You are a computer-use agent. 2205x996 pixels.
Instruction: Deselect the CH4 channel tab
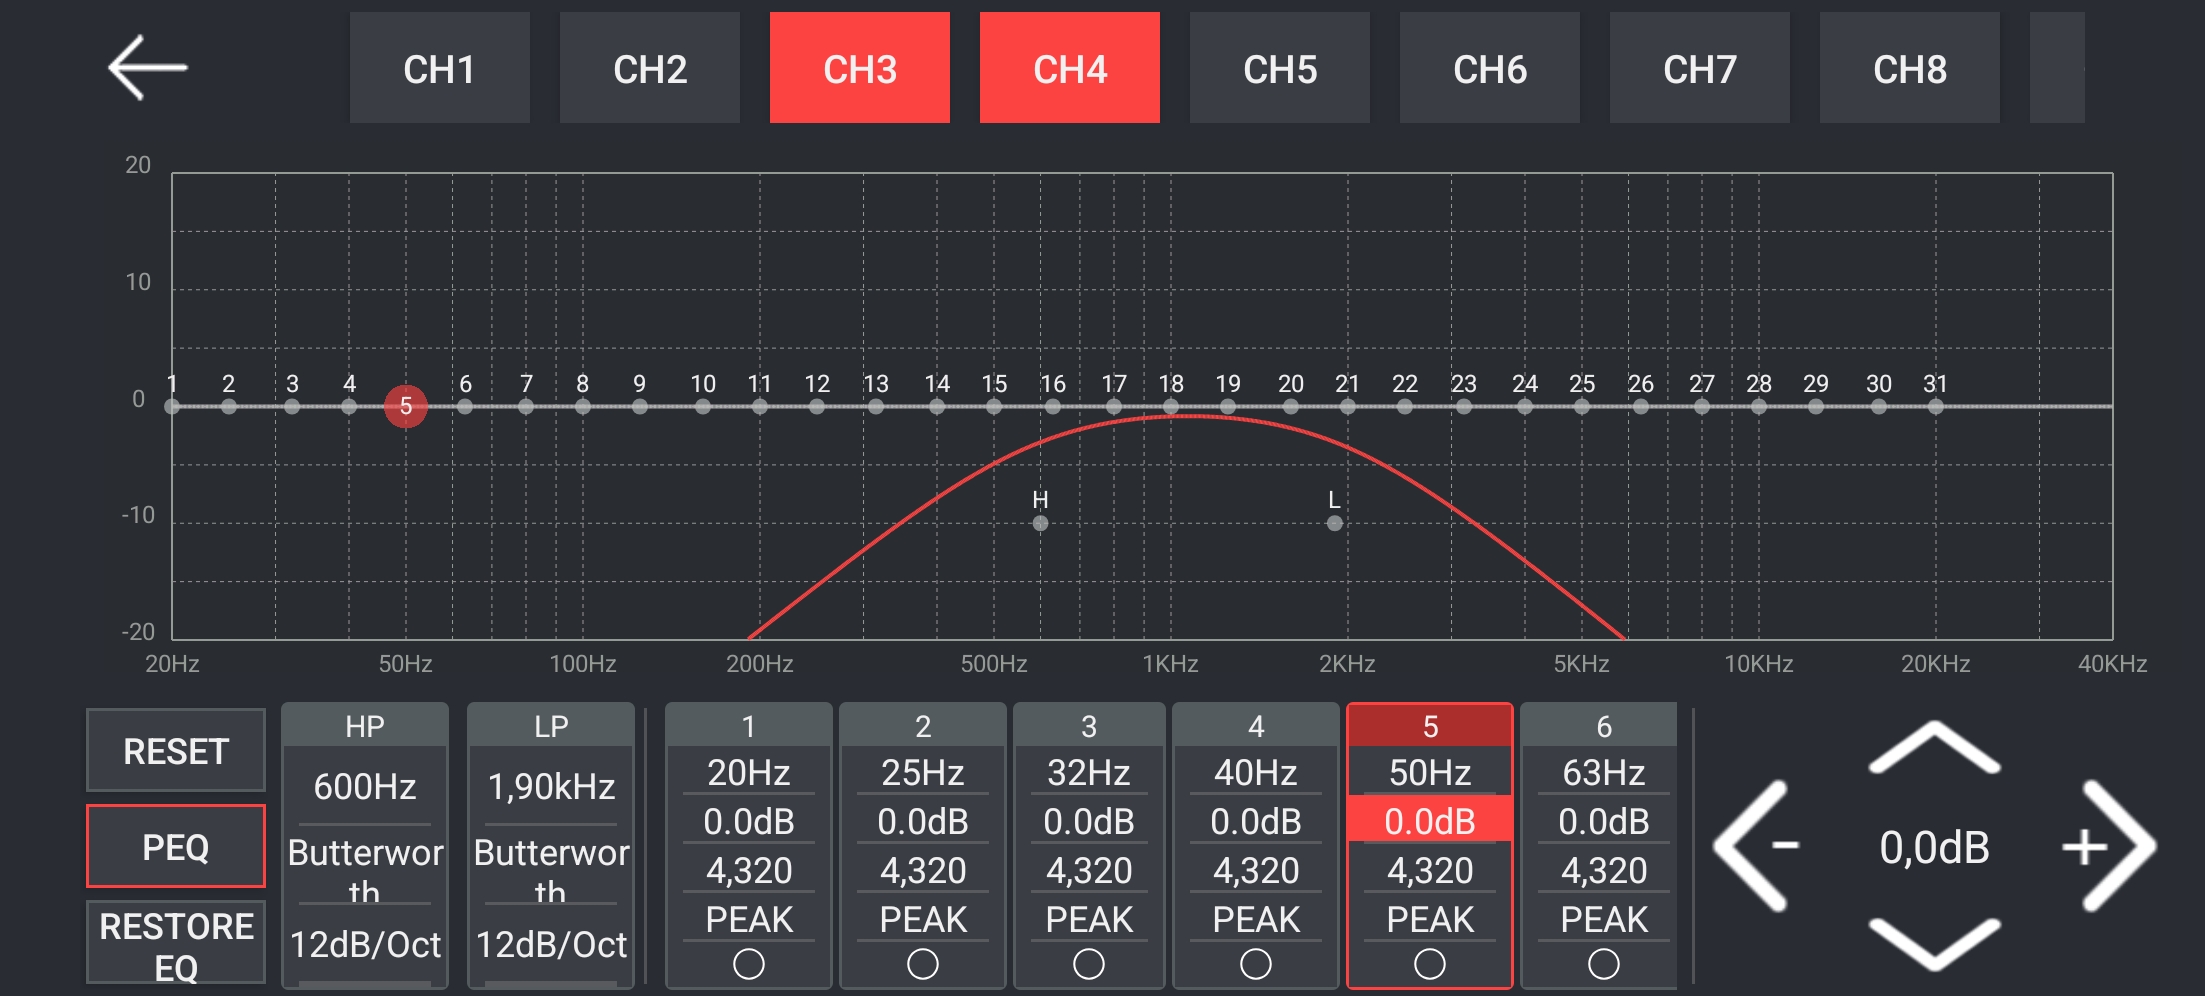(x=1069, y=69)
